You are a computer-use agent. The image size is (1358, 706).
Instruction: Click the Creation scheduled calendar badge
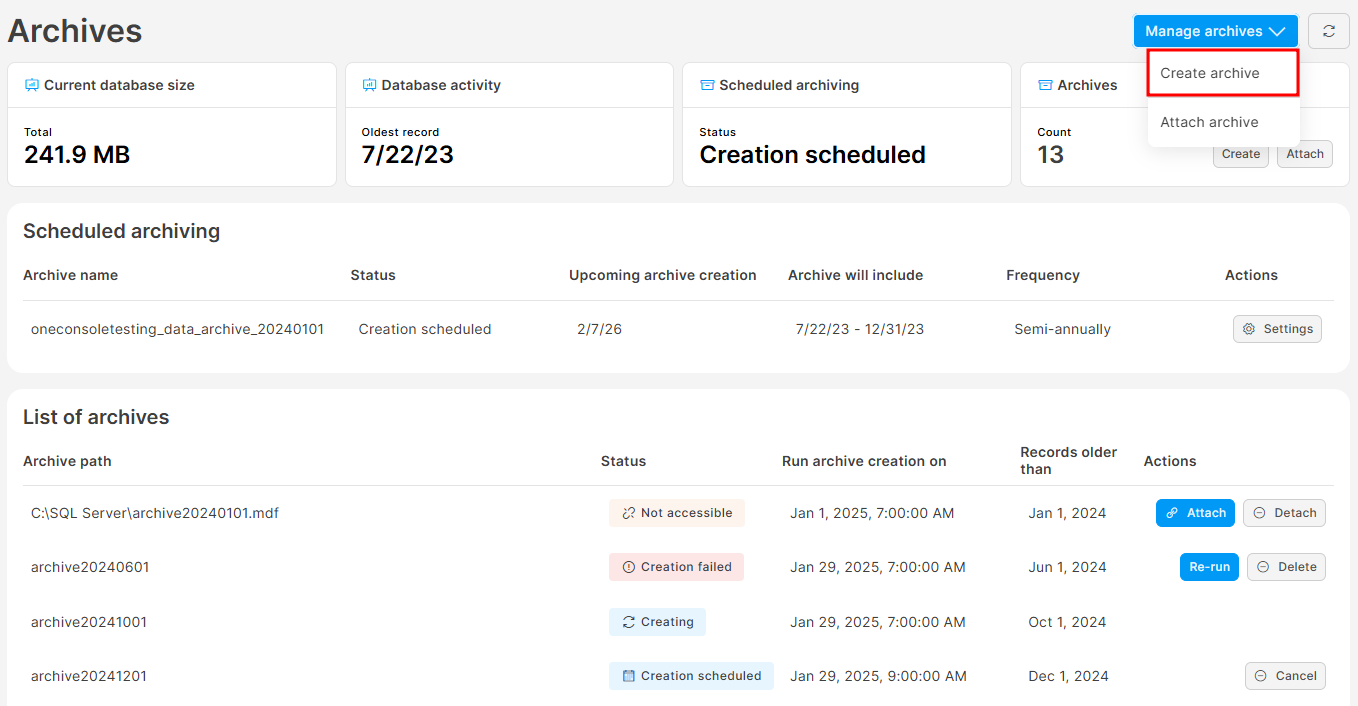[691, 676]
